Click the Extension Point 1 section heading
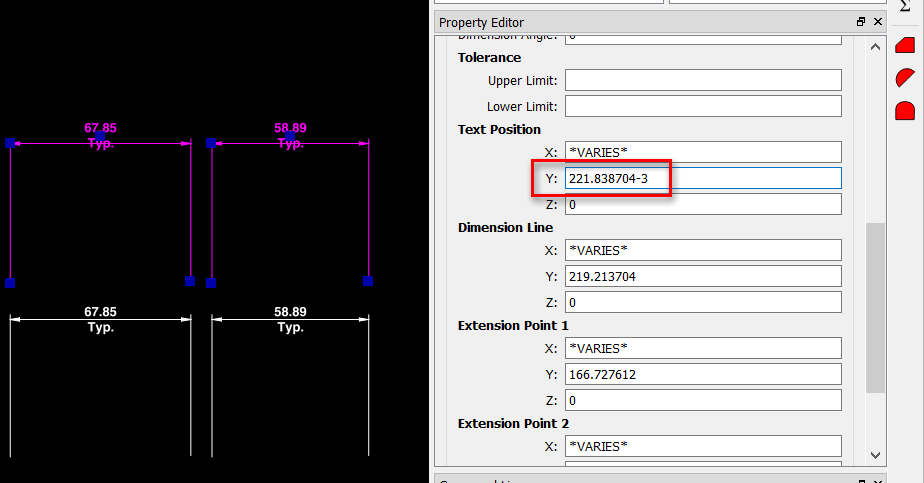This screenshot has height=483, width=924. pos(513,325)
